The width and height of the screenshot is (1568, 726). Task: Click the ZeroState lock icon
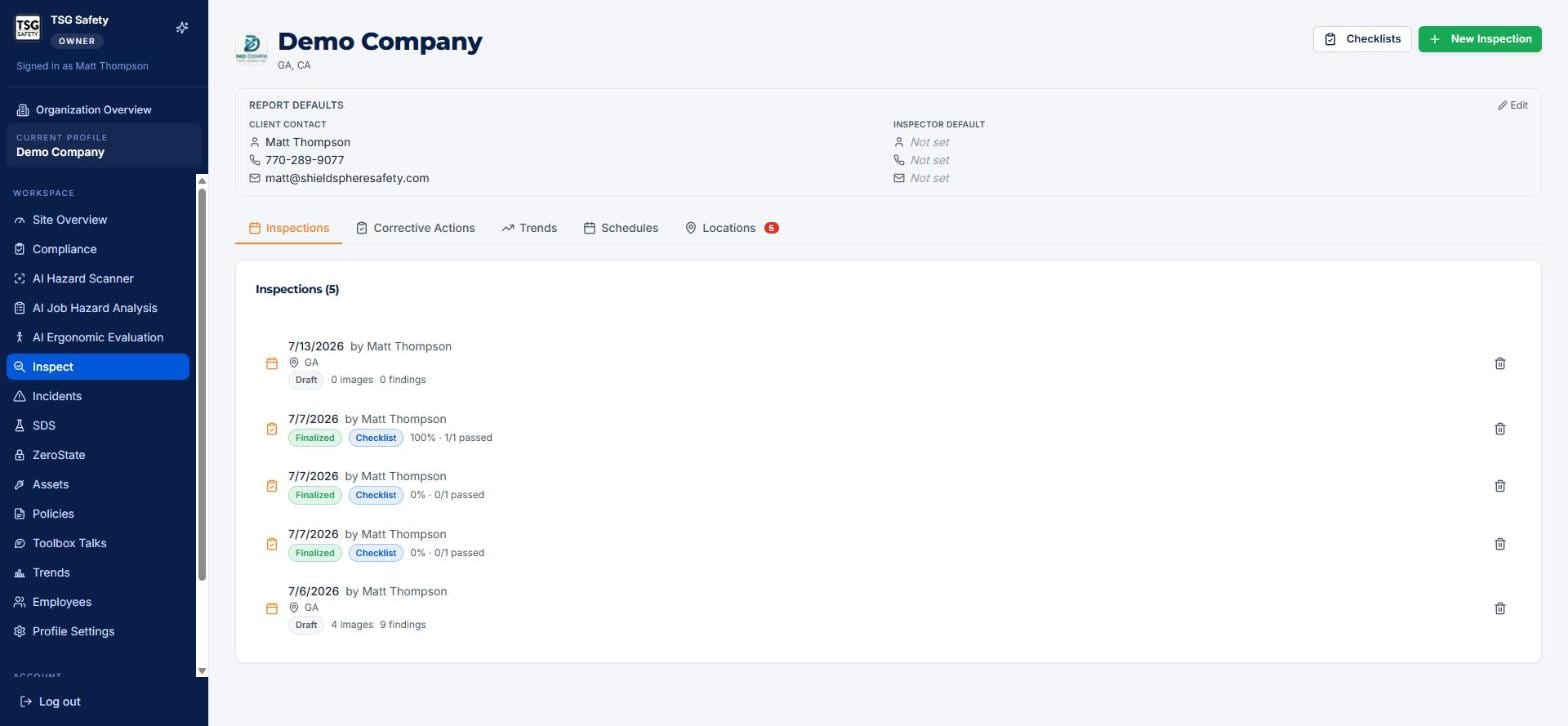tap(19, 455)
